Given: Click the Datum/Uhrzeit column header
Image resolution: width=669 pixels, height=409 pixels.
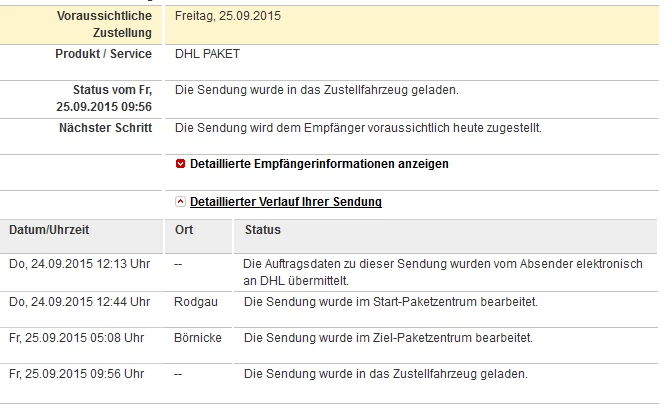Looking at the screenshot, I should pyautogui.click(x=49, y=230).
